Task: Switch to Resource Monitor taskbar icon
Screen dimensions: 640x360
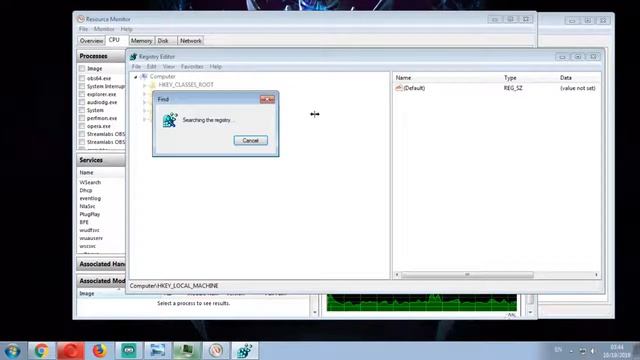Action: (x=216, y=351)
